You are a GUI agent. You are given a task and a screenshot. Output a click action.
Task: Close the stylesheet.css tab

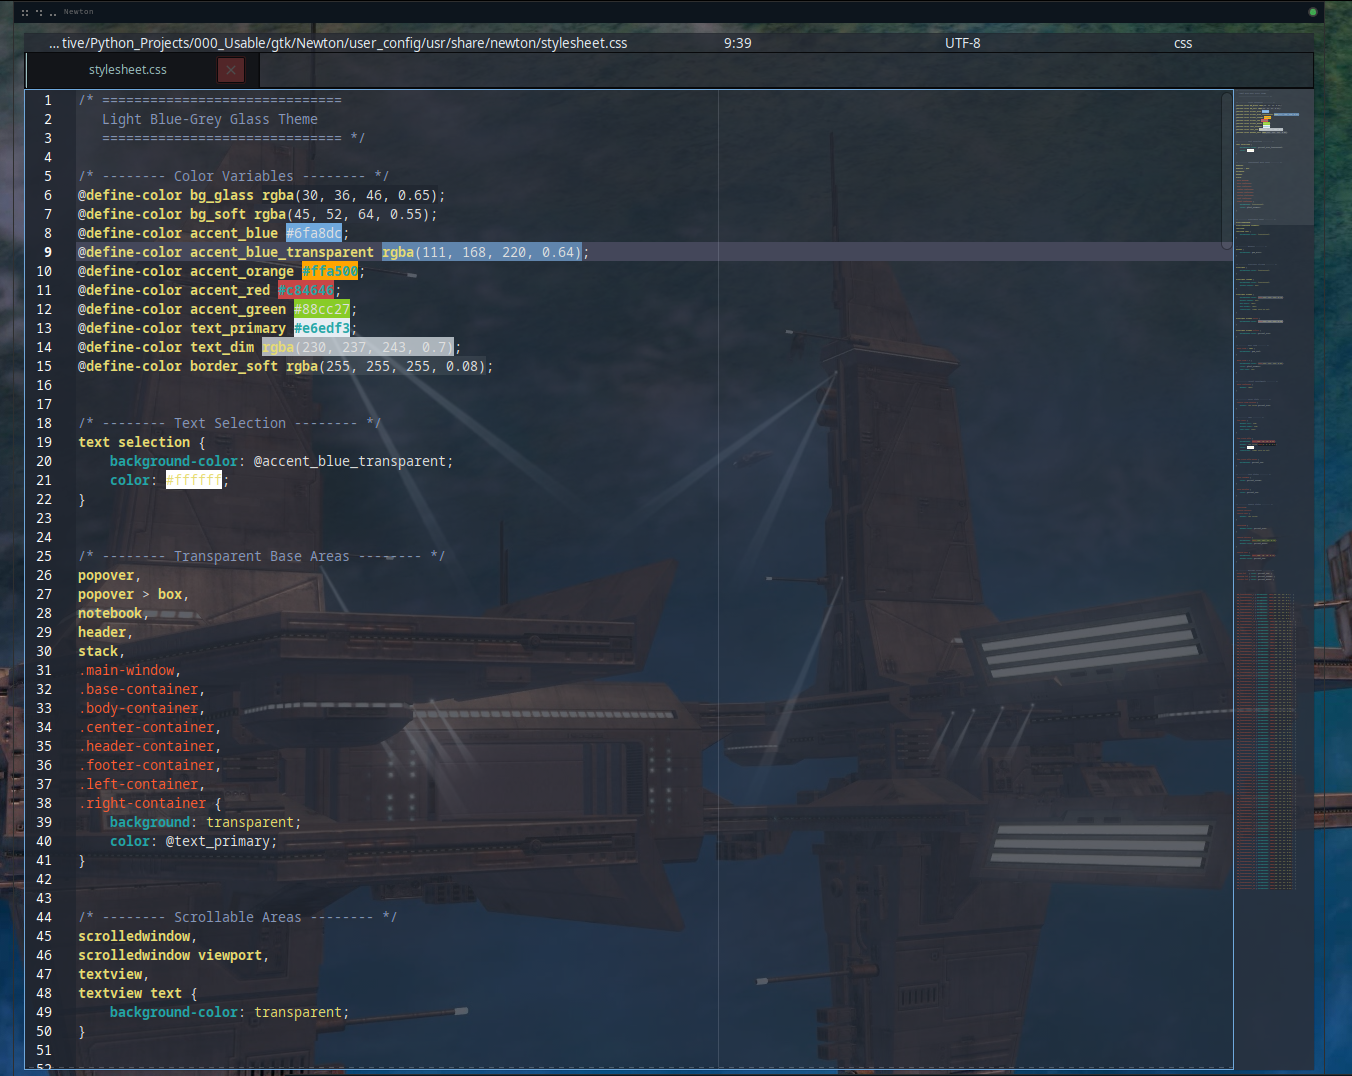[231, 70]
